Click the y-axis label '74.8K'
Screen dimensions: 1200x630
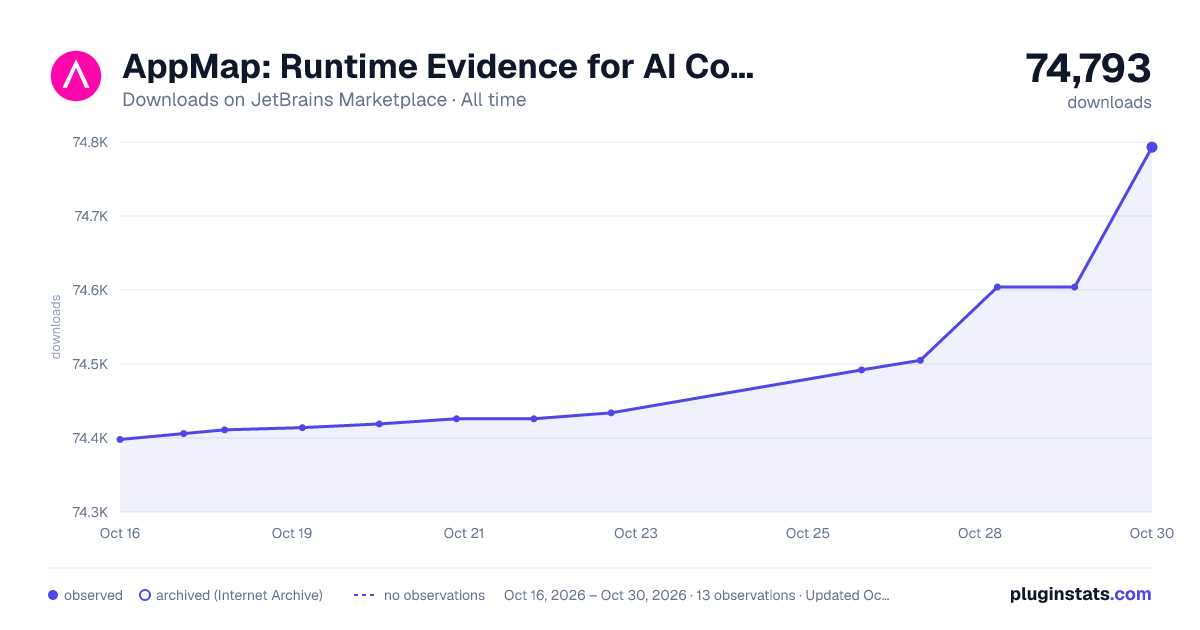pyautogui.click(x=91, y=142)
